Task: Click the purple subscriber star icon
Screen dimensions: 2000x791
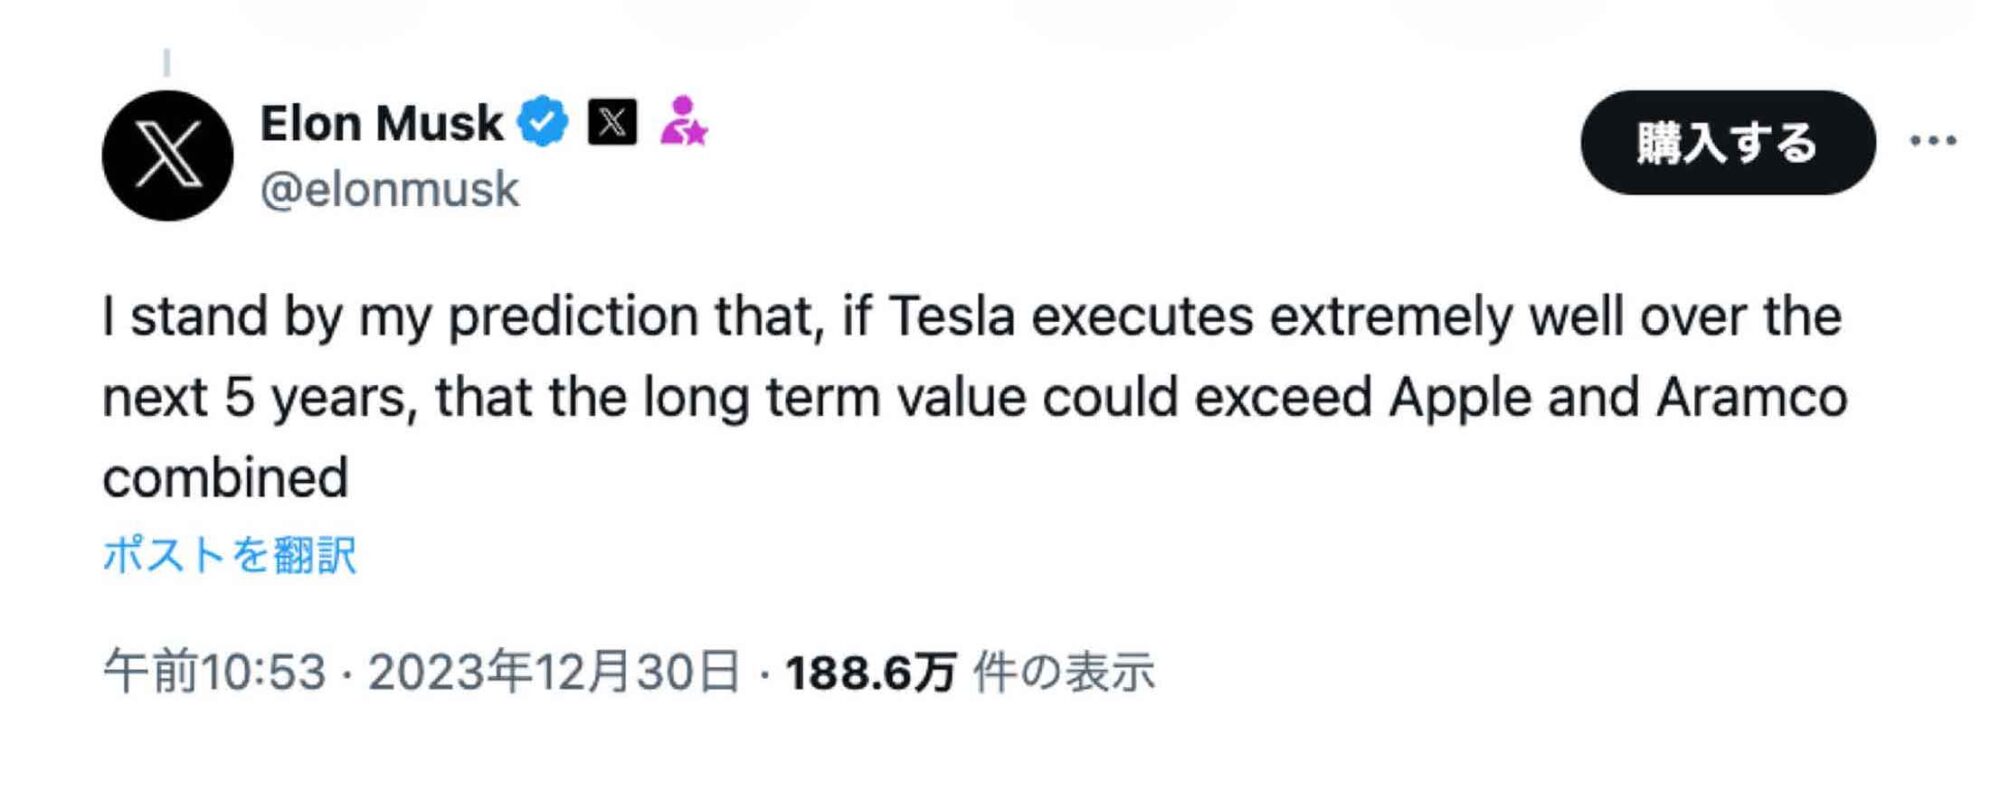Action: pyautogui.click(x=683, y=121)
